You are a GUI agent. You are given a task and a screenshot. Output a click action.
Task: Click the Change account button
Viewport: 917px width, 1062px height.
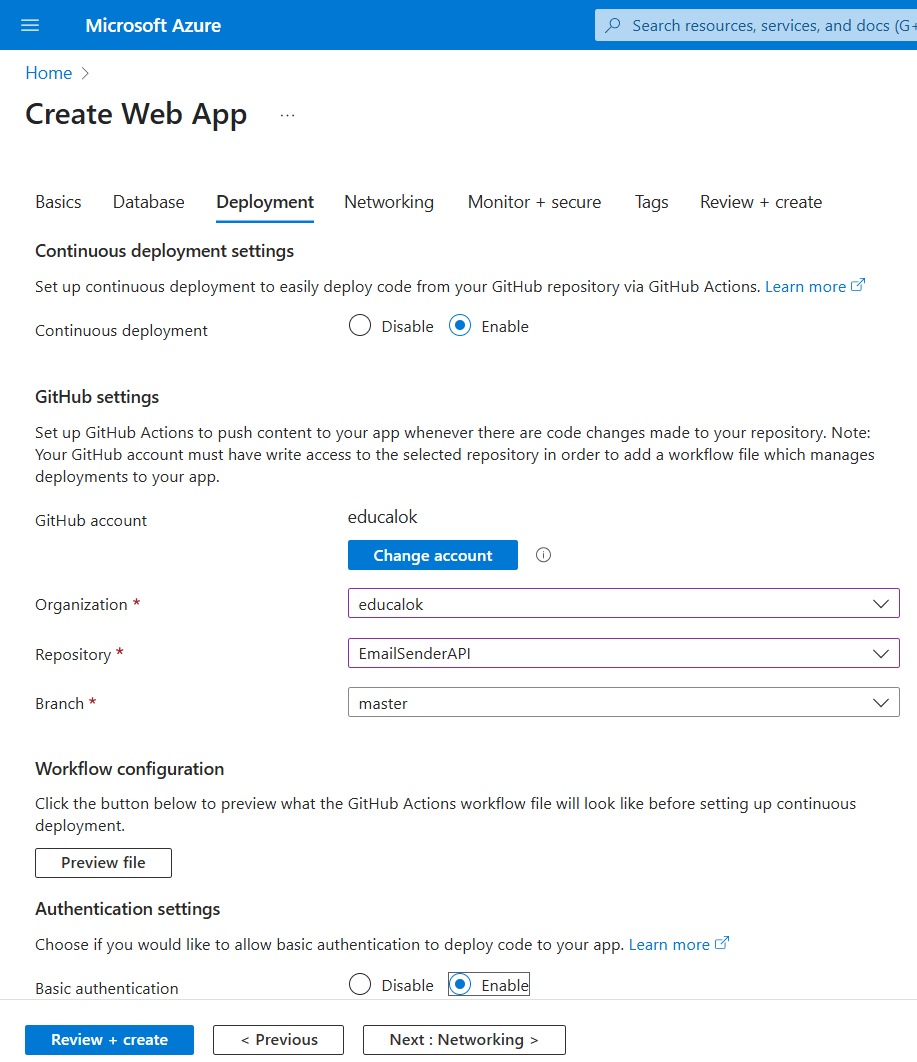click(x=433, y=555)
